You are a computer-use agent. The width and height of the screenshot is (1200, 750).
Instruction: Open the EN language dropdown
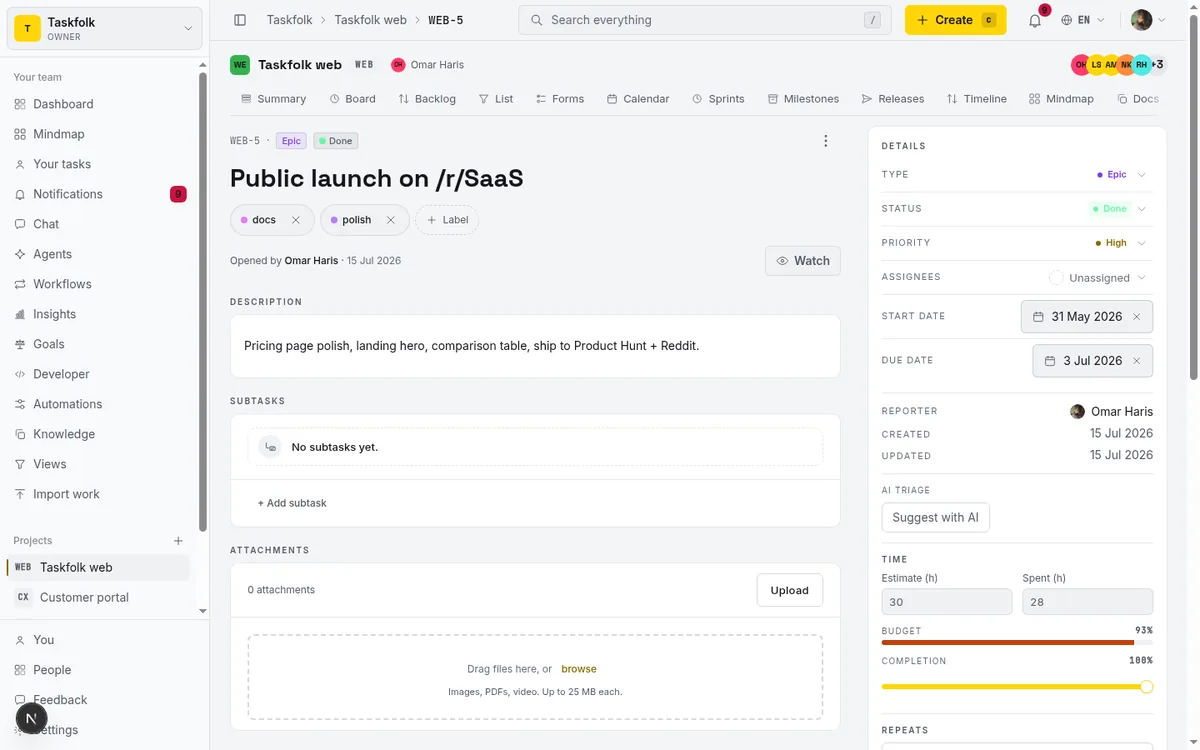click(1083, 20)
